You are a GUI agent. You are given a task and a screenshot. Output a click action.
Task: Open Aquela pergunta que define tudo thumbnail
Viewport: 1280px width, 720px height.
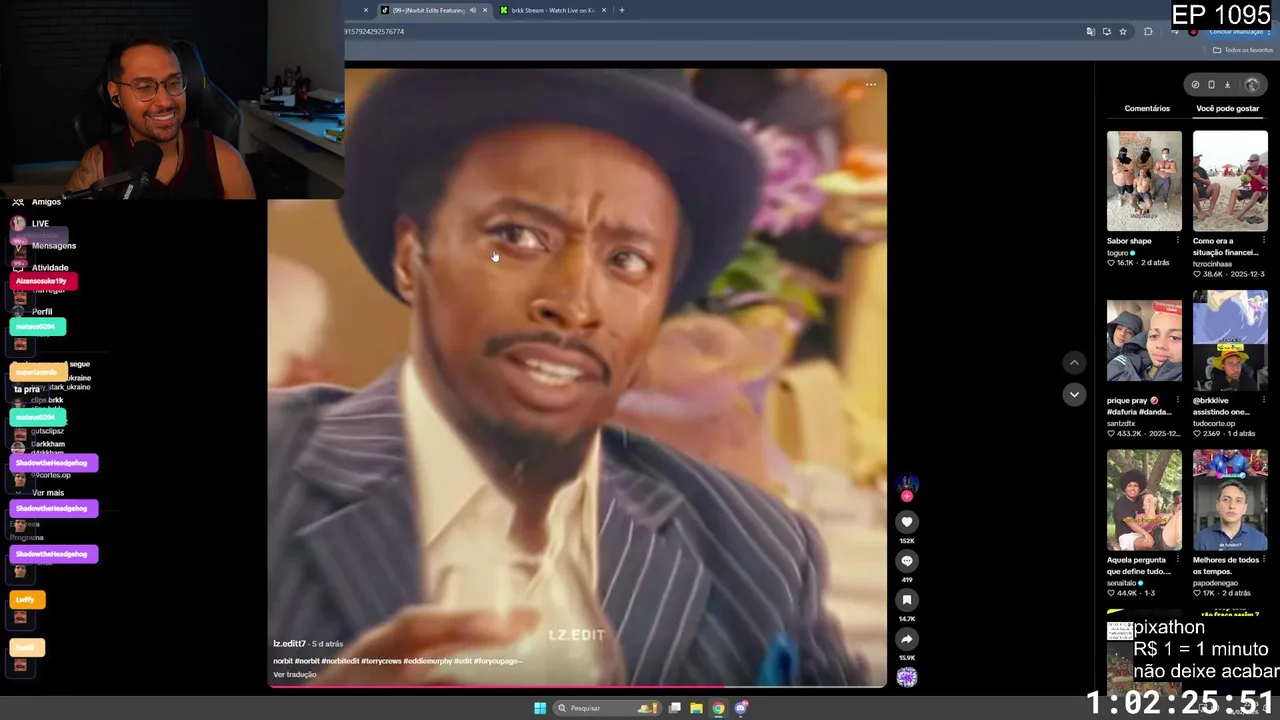1144,500
